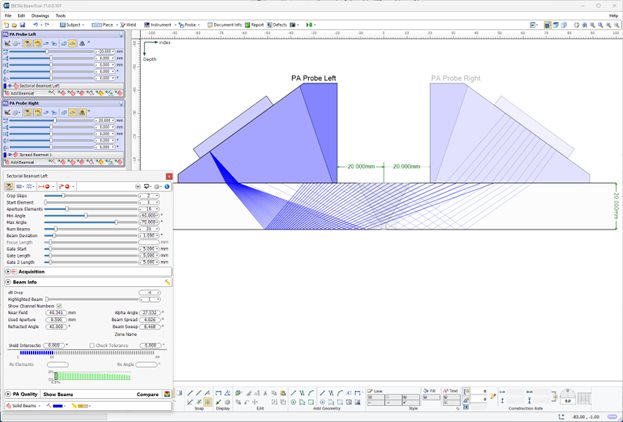This screenshot has width=623, height=422.
Task: Toggle visibility of Spread Beamset 1
Action: click(x=8, y=155)
